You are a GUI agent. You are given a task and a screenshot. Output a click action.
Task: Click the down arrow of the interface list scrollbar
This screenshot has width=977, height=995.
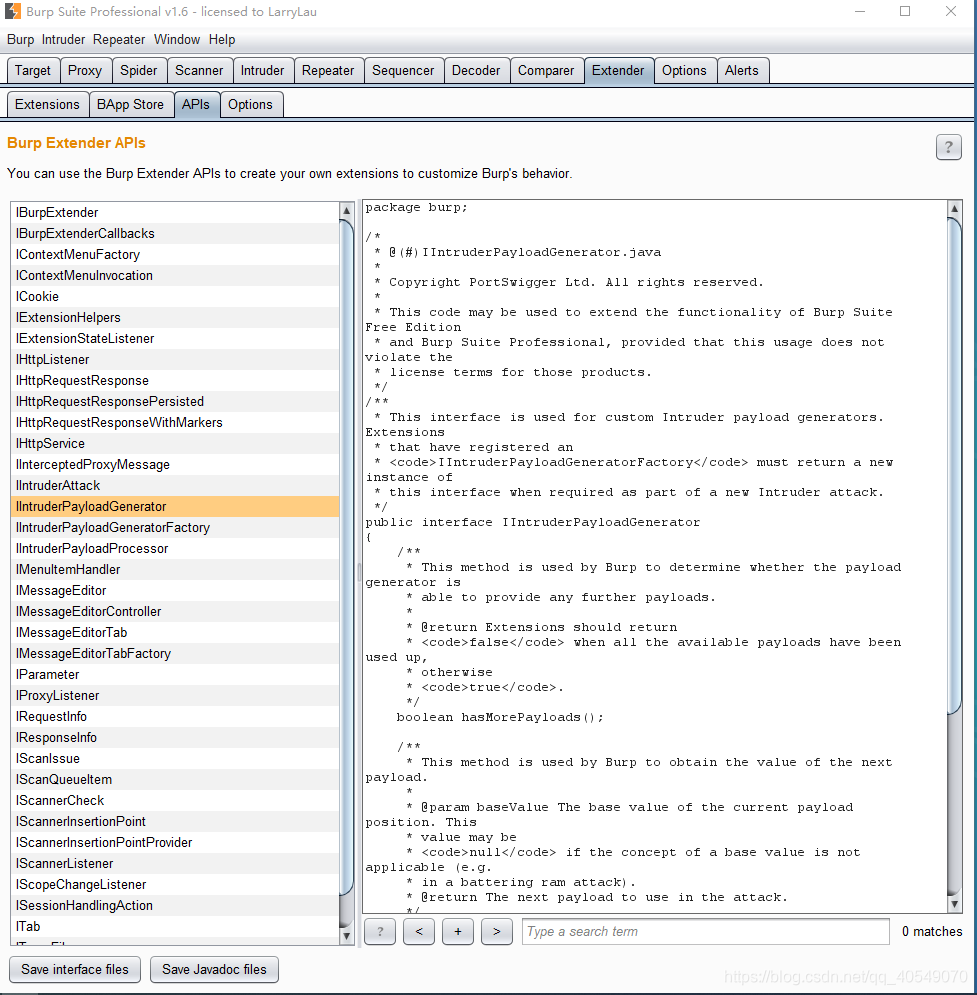(x=346, y=935)
